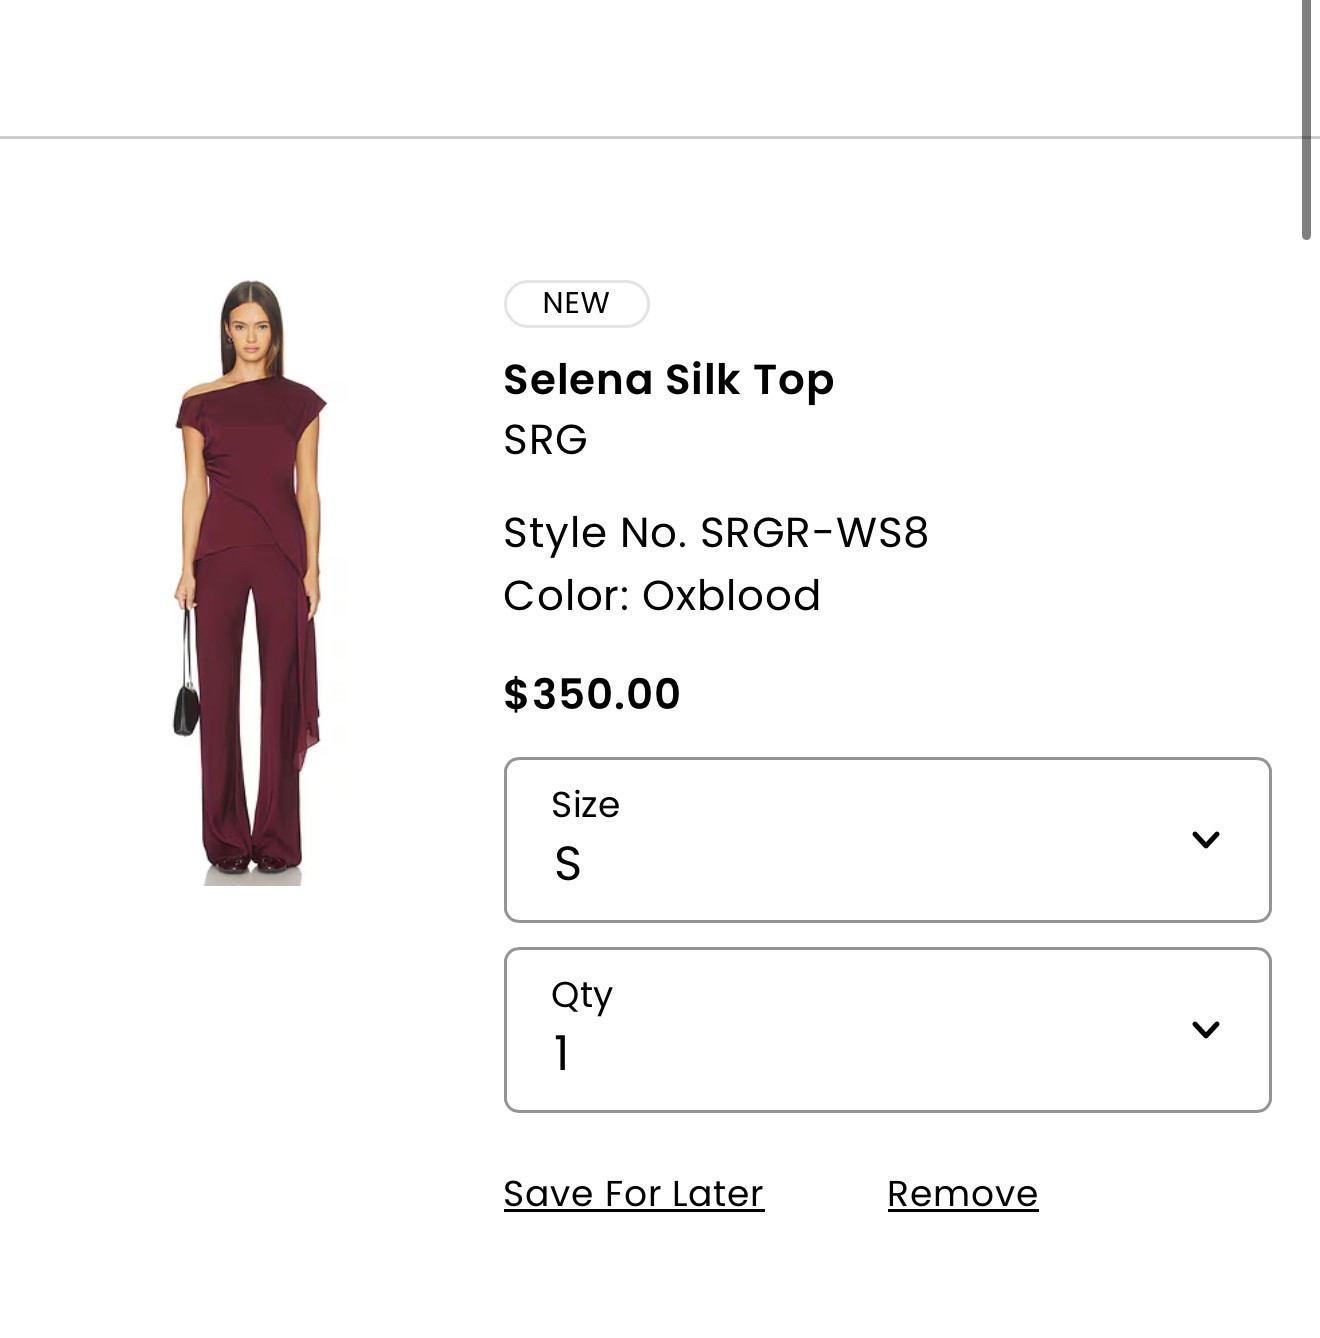This screenshot has height=1338, width=1320.
Task: Open the oxblood outfit product thumbnail
Action: tap(250, 582)
